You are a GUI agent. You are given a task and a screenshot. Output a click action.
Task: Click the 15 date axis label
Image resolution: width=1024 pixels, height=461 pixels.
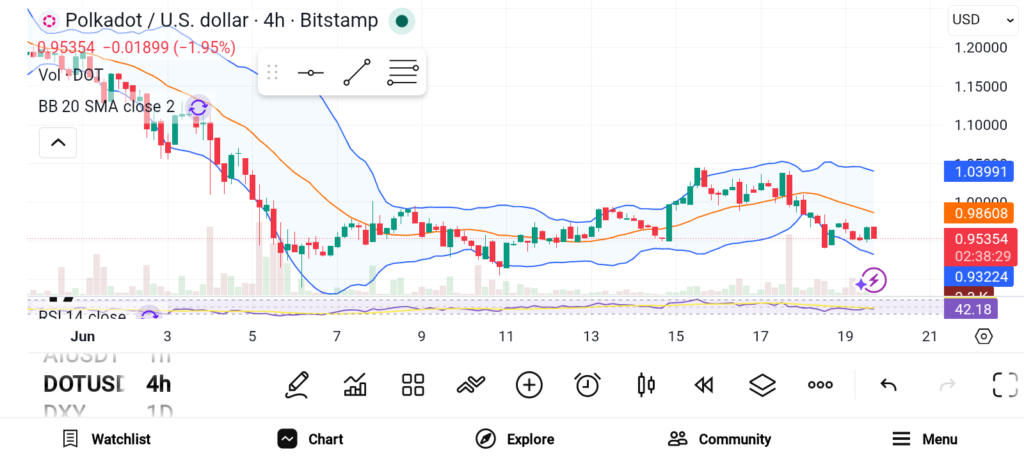point(675,337)
